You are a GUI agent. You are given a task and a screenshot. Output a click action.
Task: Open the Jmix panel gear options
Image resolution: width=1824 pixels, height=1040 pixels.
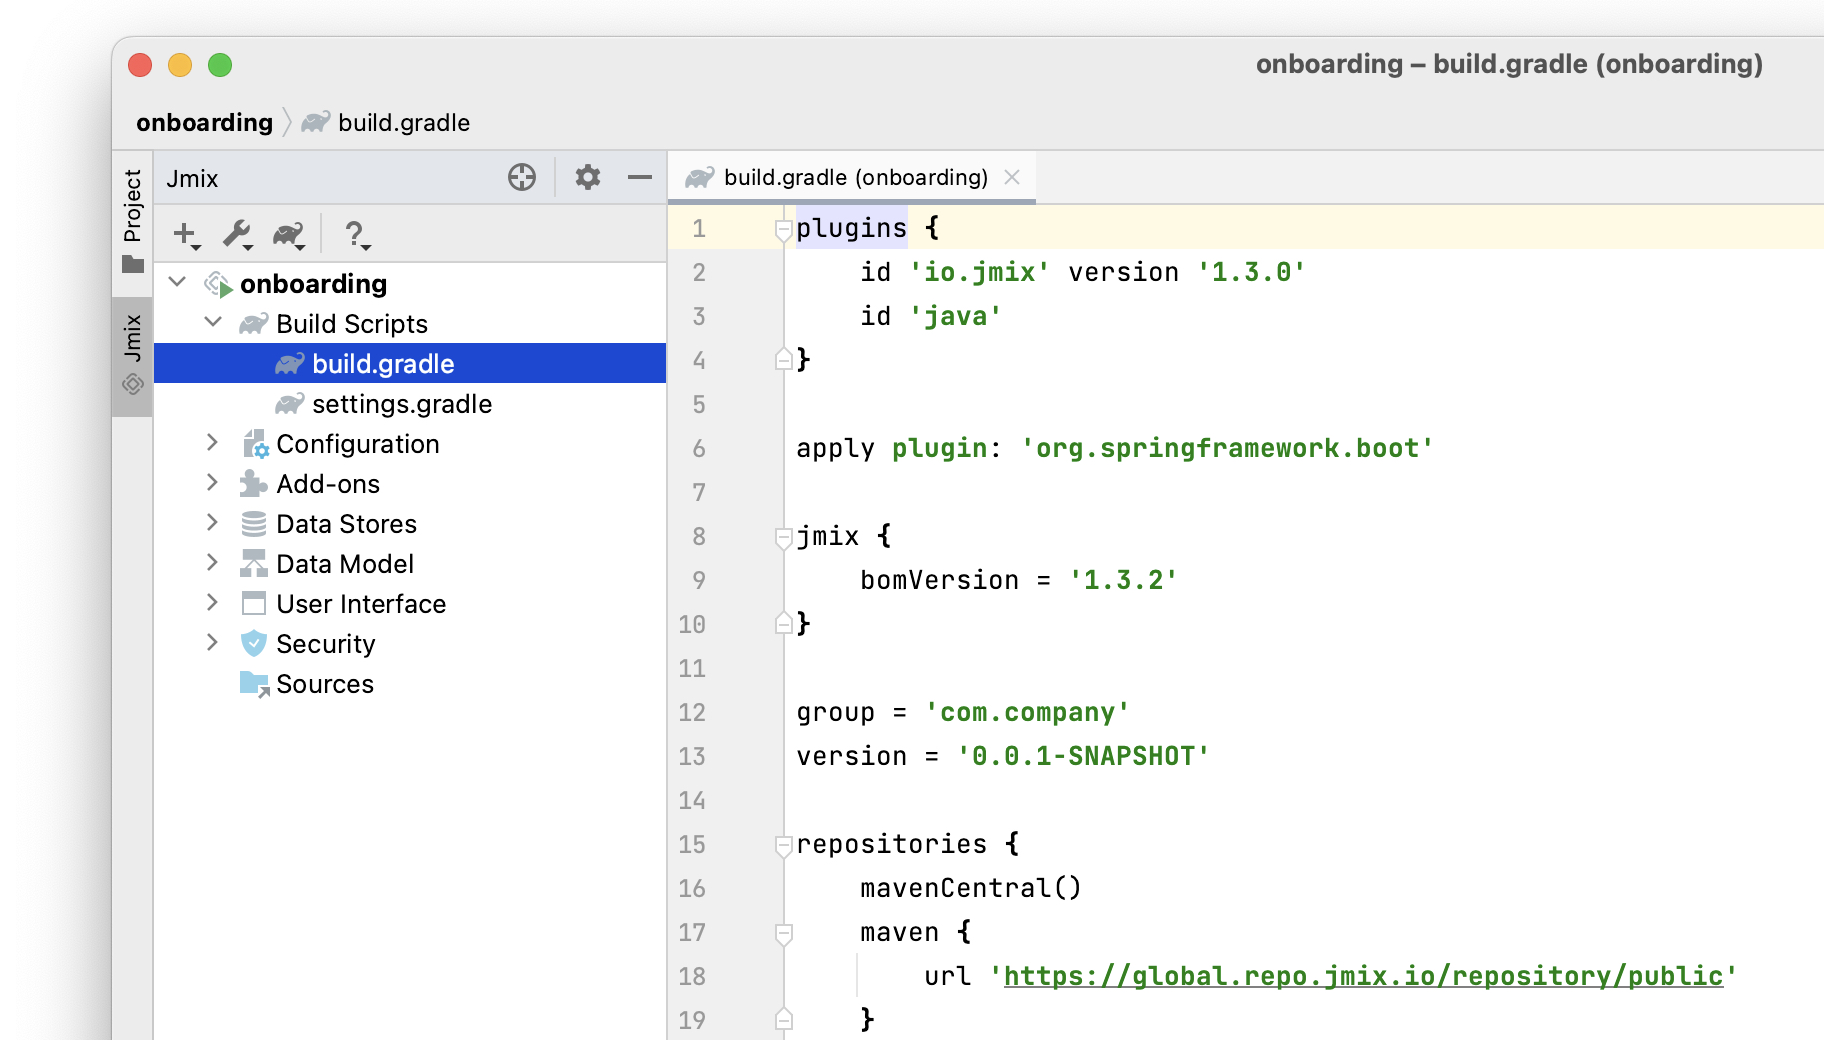tap(588, 178)
